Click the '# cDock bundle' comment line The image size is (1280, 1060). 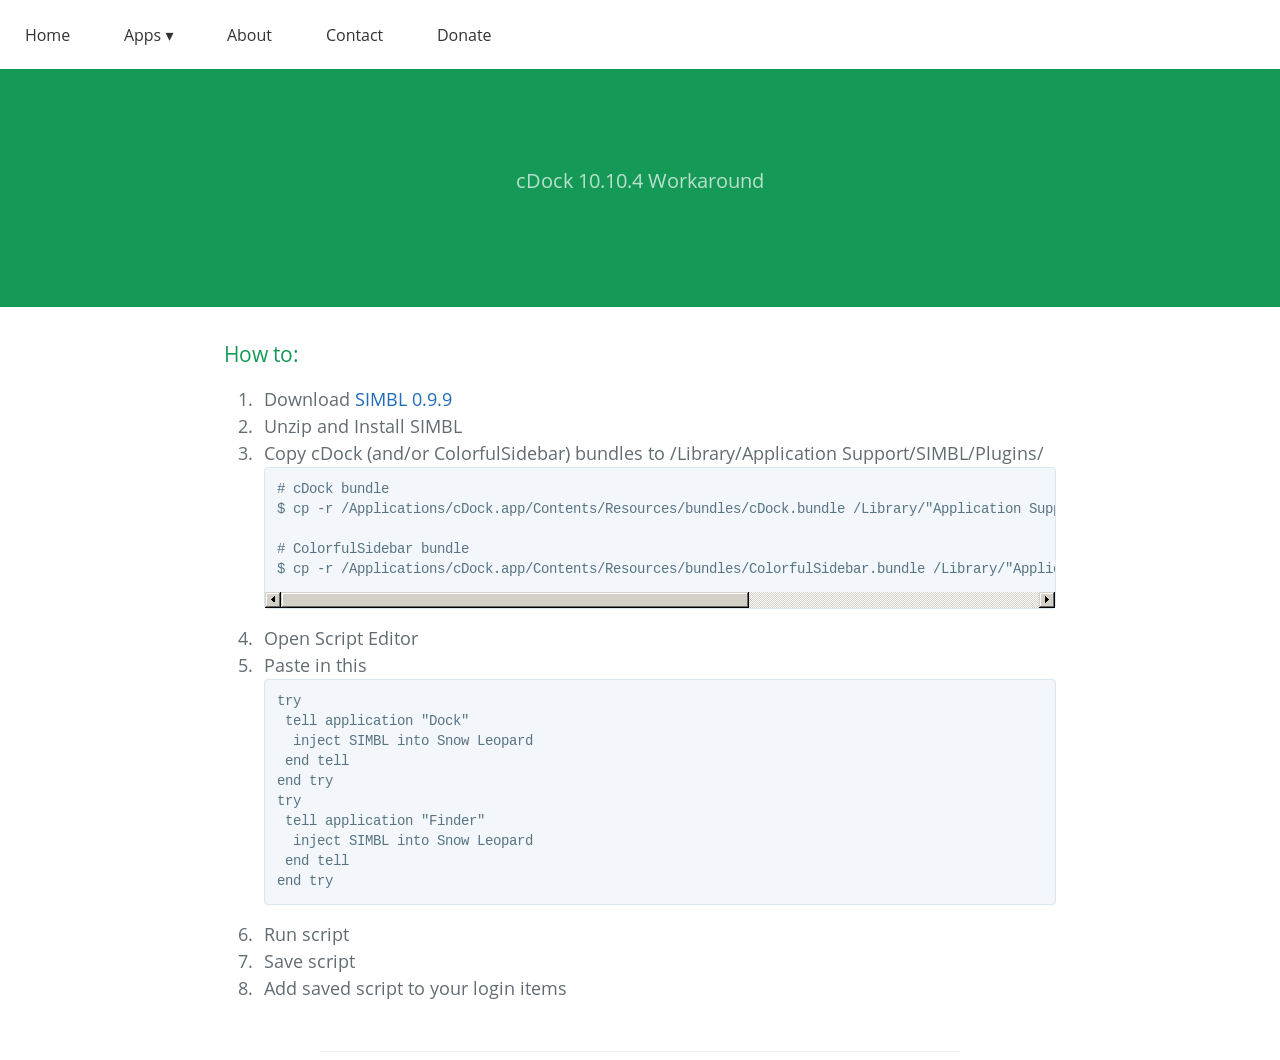click(x=333, y=489)
